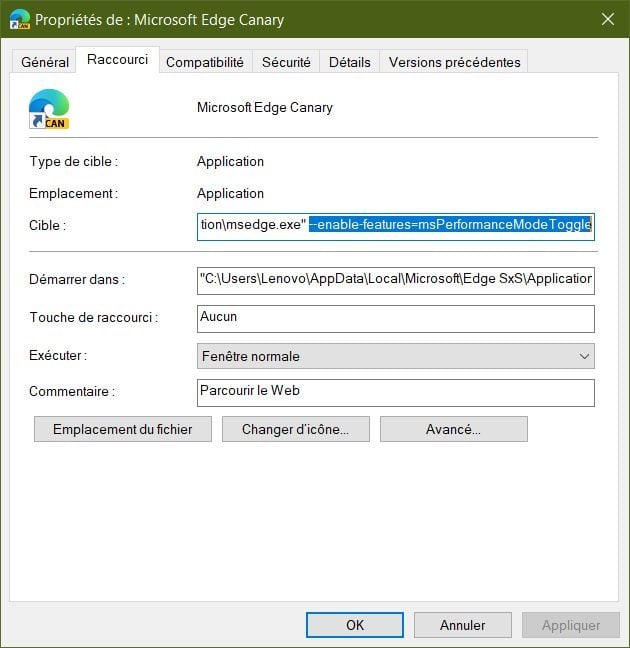
Task: Open the Compatibilité tab
Action: coord(205,62)
